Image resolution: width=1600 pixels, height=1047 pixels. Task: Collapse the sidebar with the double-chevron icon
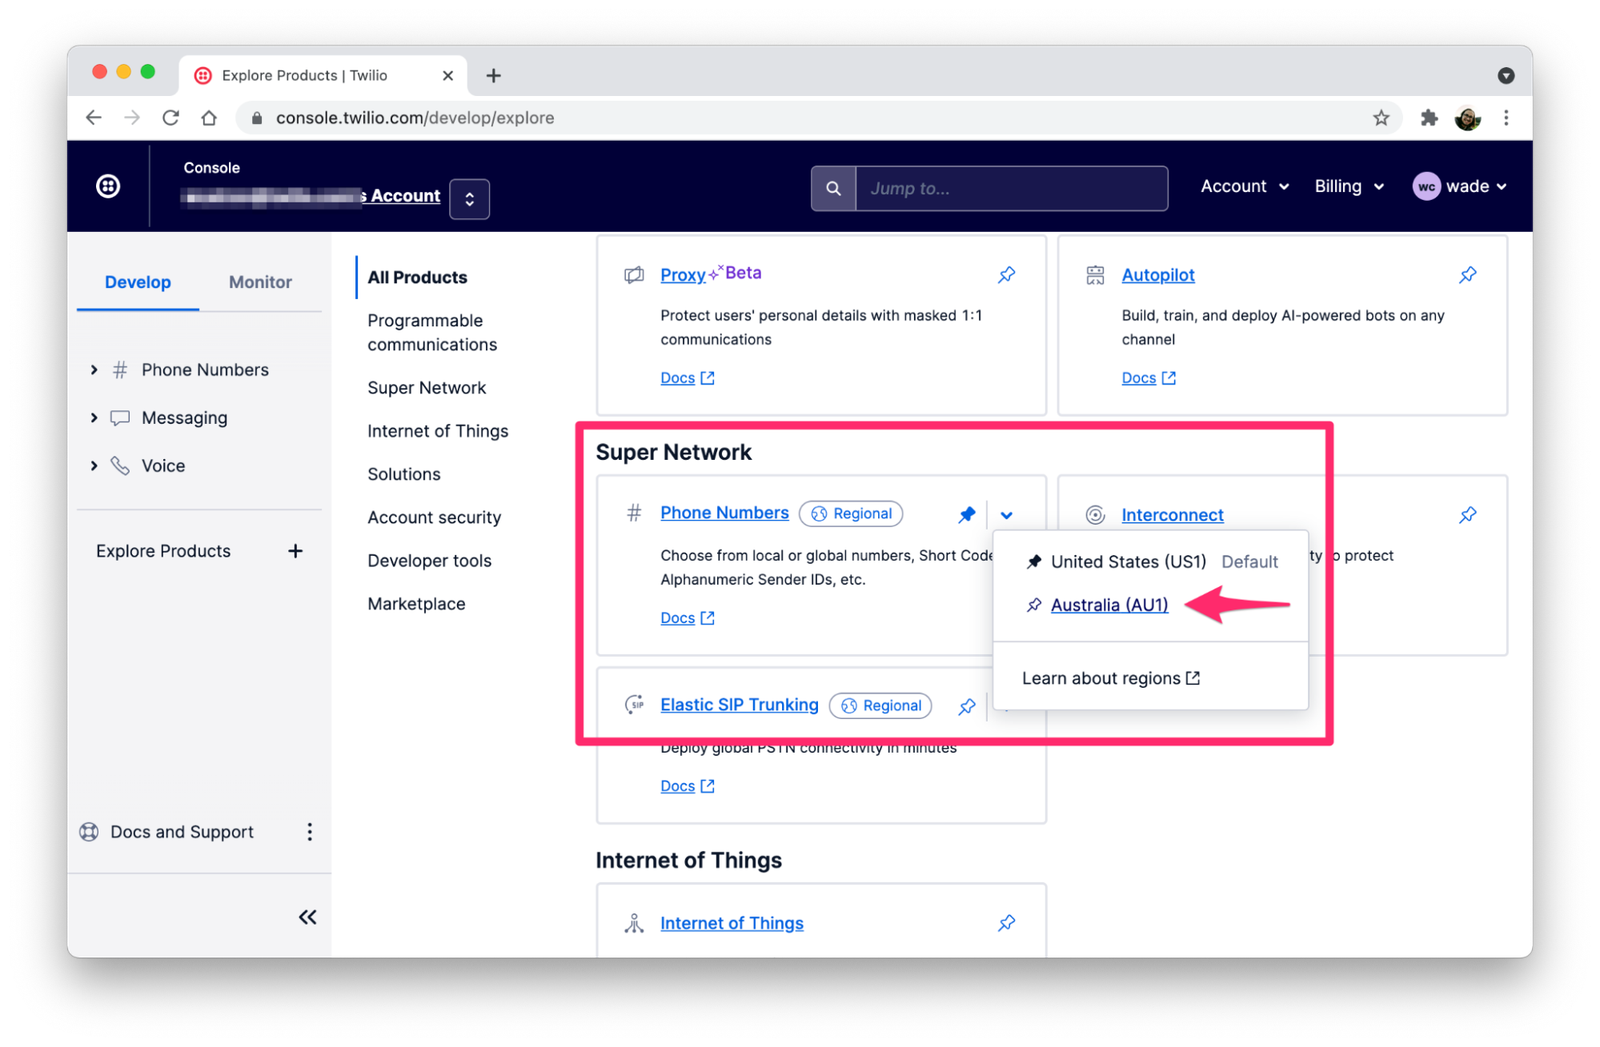(307, 916)
